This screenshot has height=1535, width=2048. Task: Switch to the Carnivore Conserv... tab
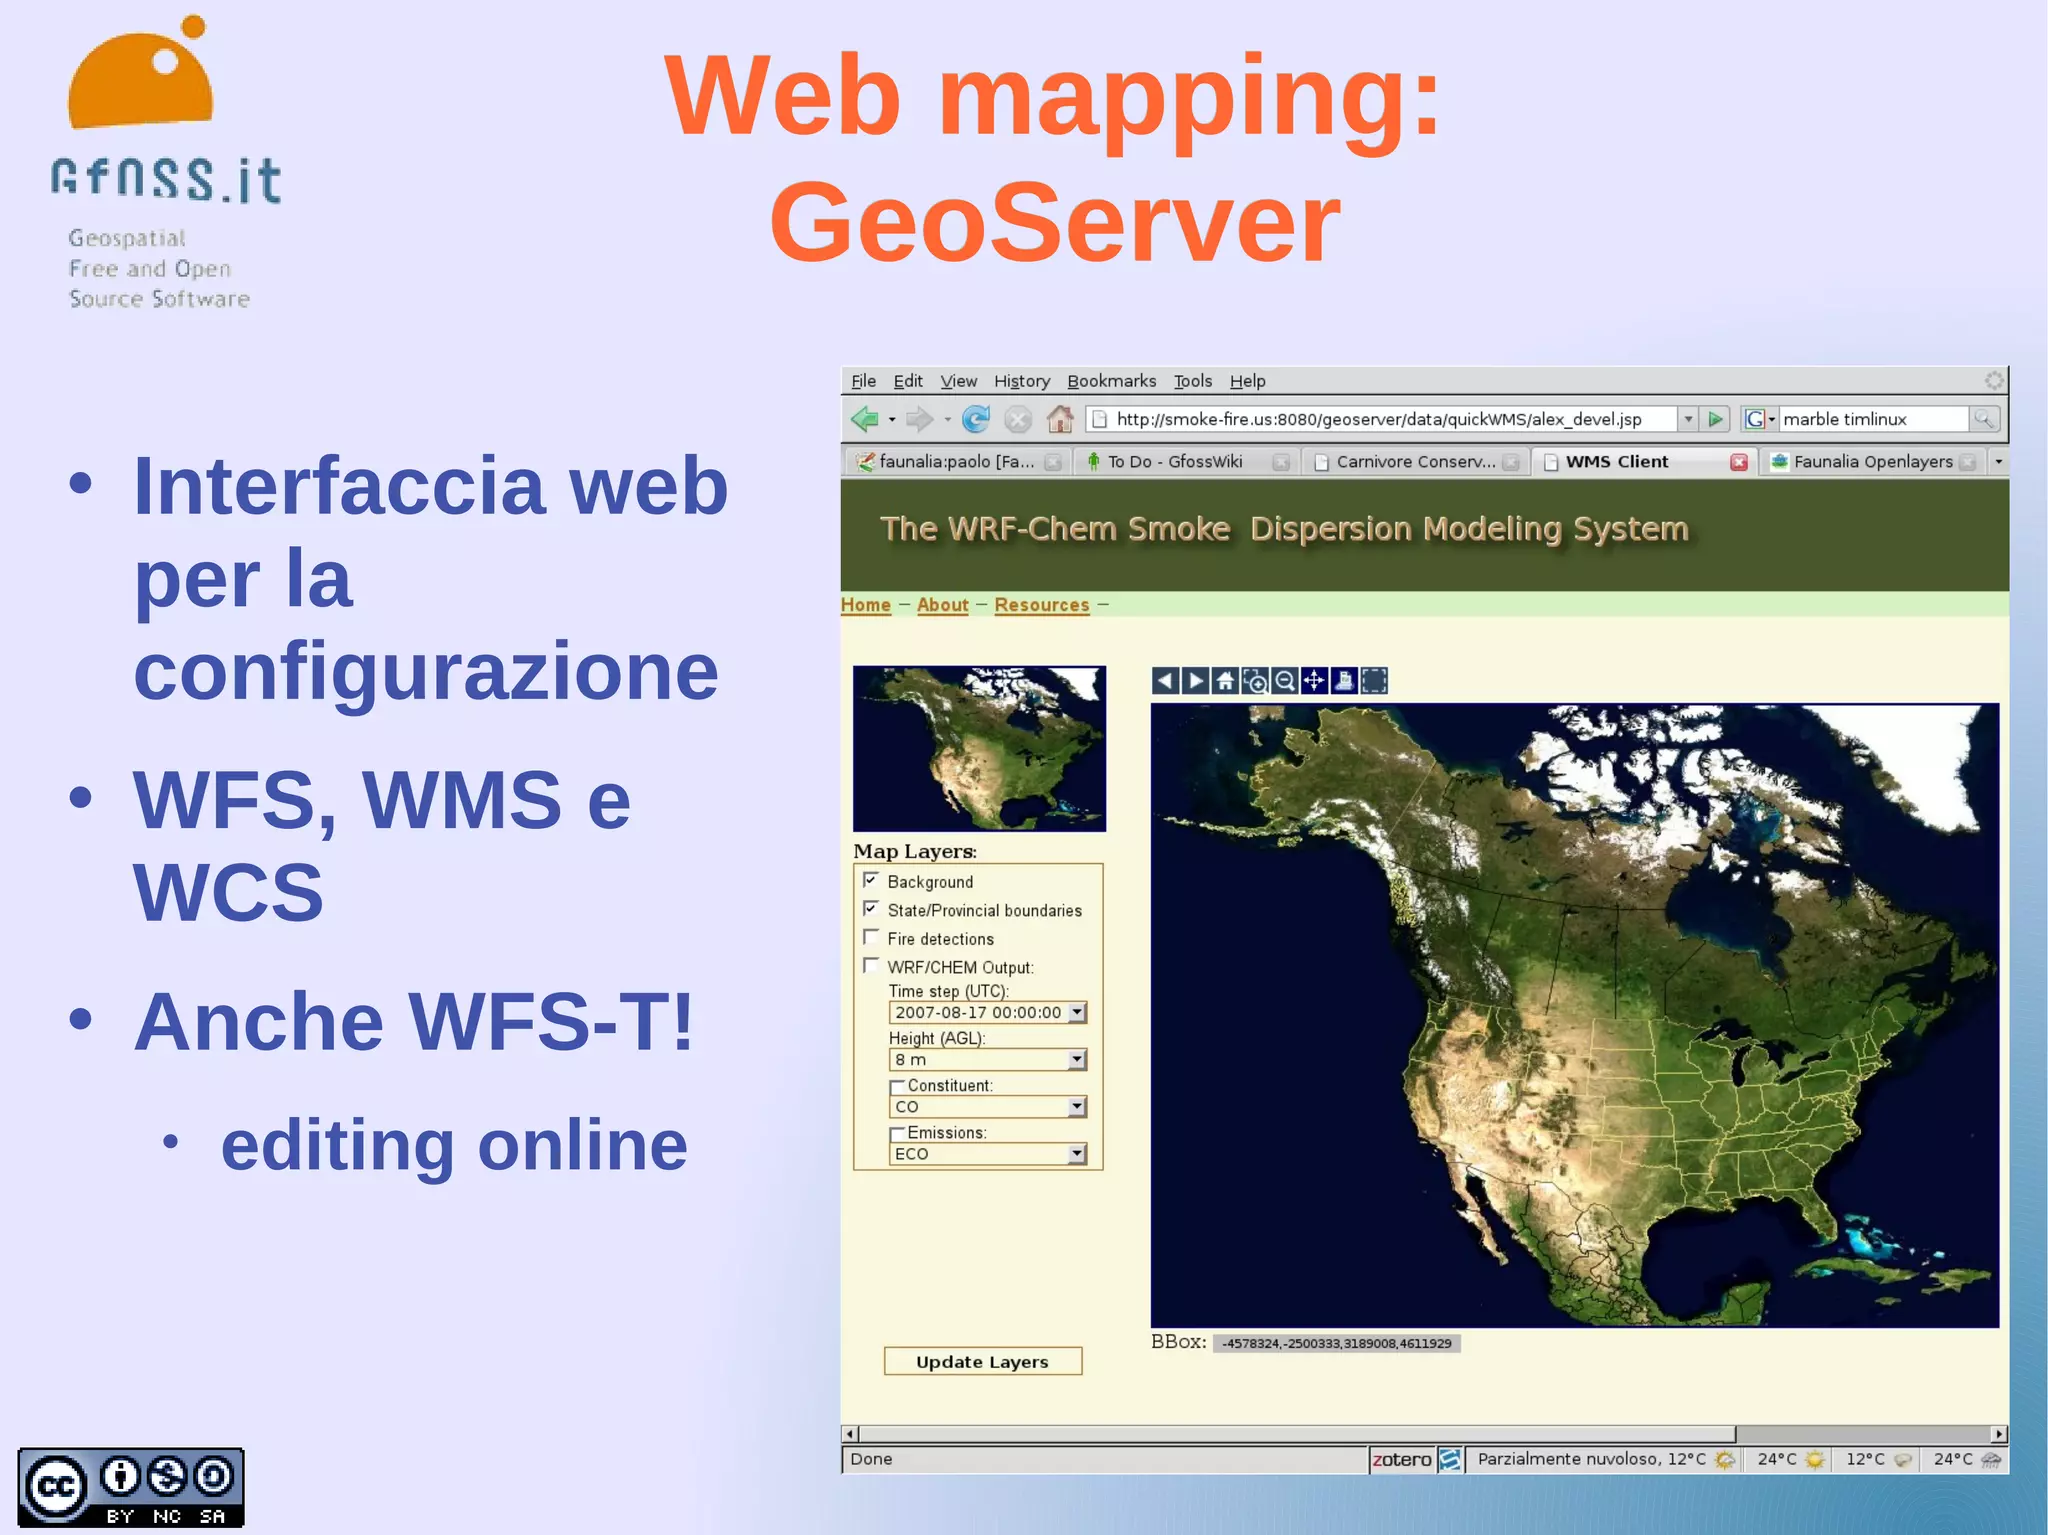pos(1415,462)
